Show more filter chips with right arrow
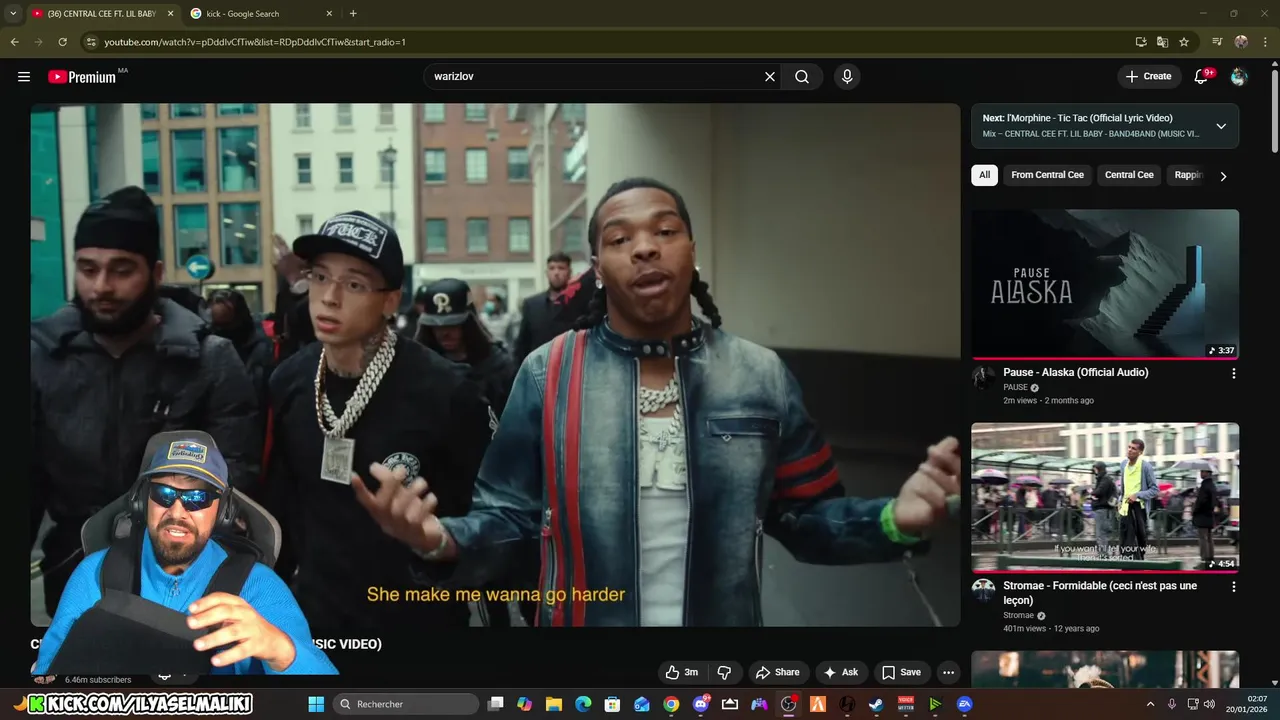This screenshot has height=720, width=1280. [1223, 176]
